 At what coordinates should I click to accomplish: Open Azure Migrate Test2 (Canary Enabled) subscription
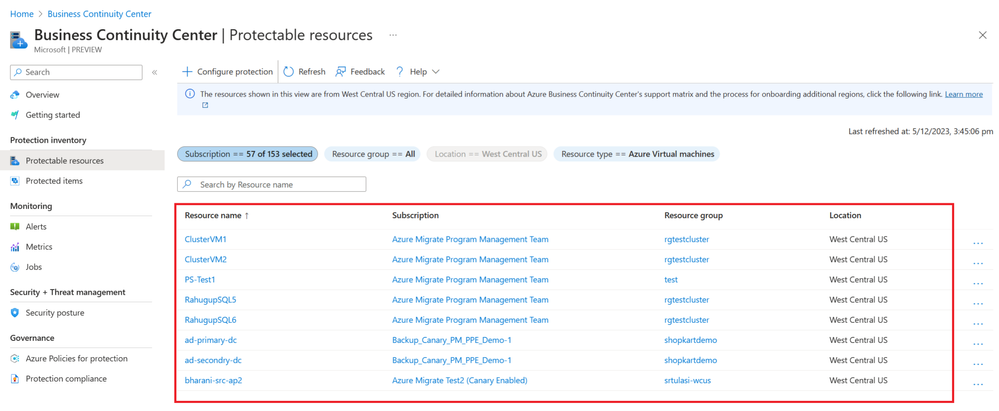pyautogui.click(x=460, y=381)
